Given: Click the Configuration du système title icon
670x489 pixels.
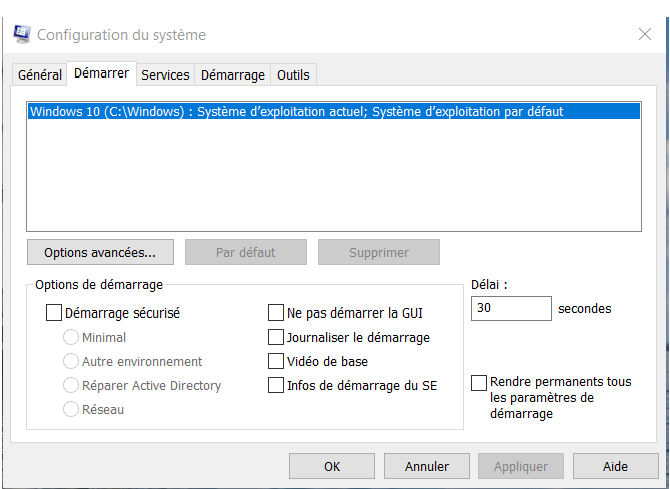Looking at the screenshot, I should click(x=21, y=34).
